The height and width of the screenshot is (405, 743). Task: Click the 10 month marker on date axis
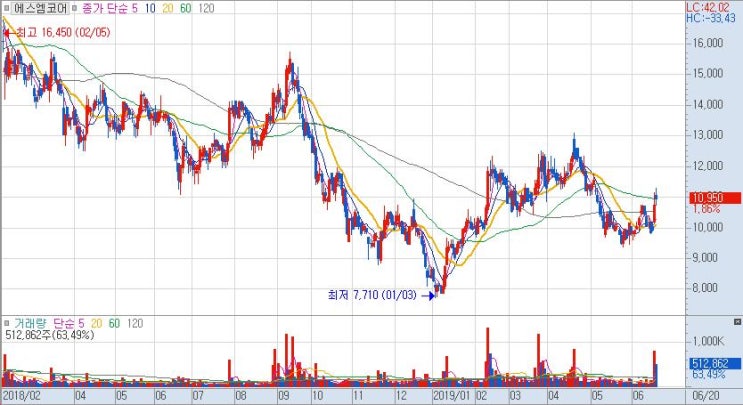pyautogui.click(x=317, y=396)
